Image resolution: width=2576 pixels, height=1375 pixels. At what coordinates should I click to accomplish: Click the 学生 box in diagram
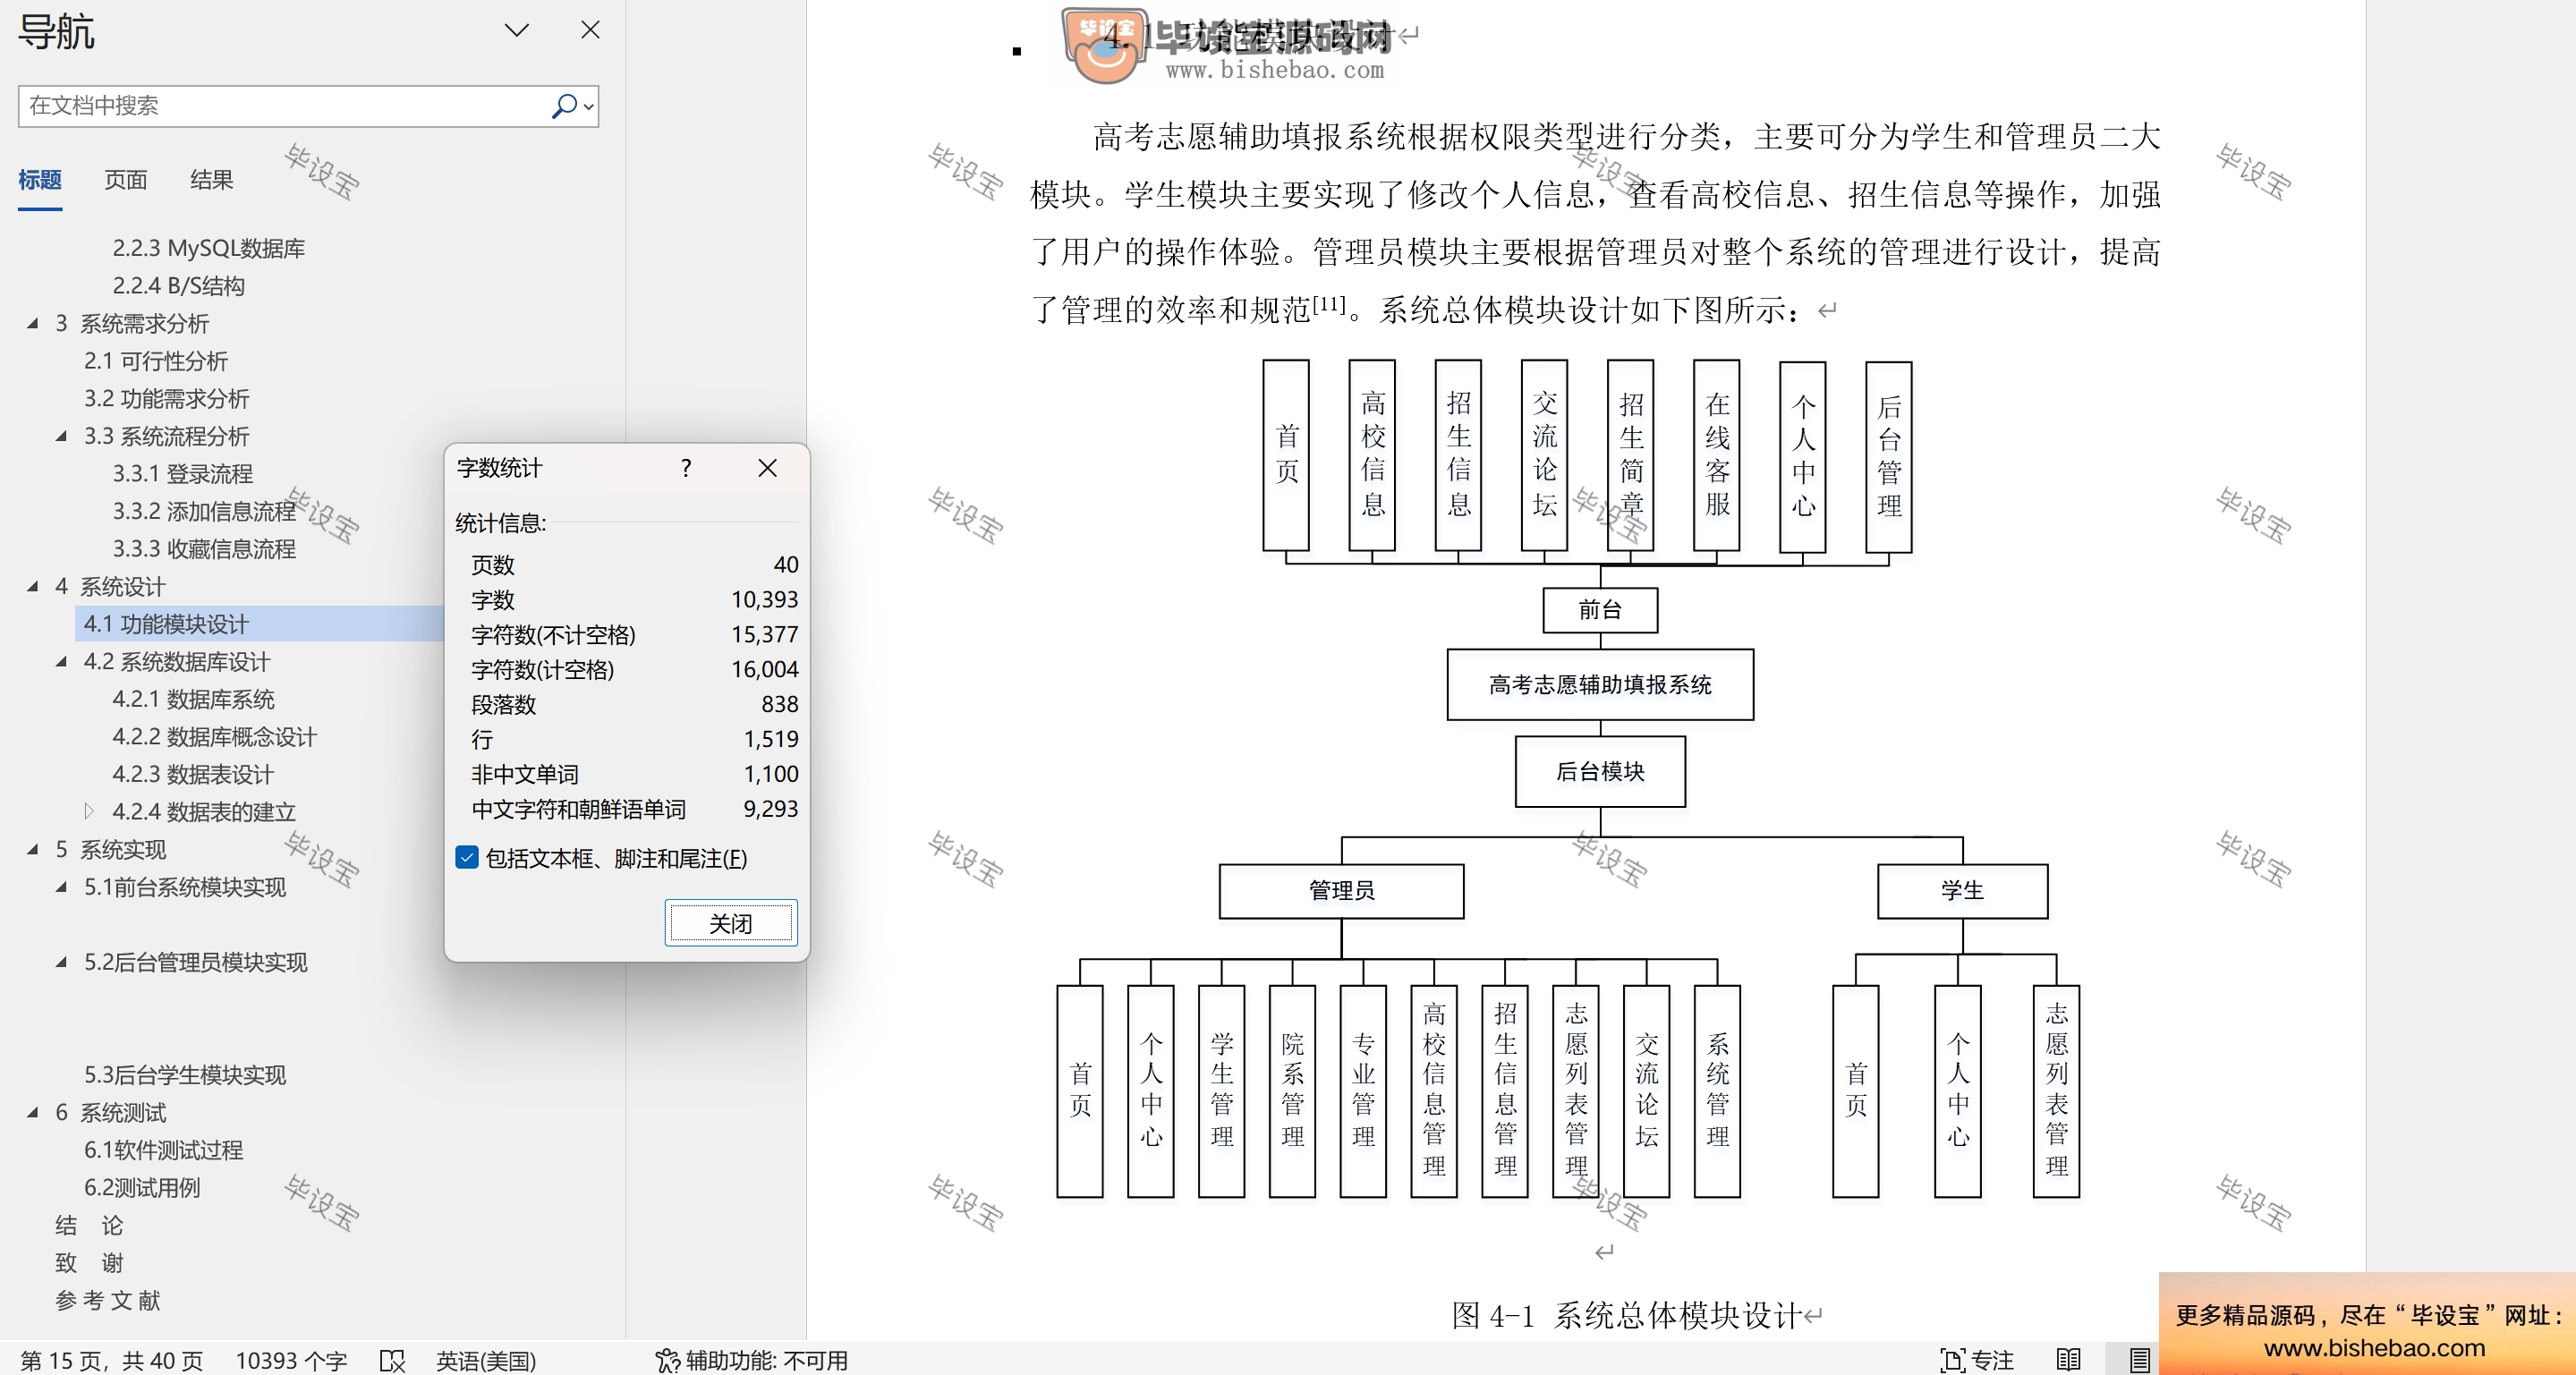(x=1962, y=890)
